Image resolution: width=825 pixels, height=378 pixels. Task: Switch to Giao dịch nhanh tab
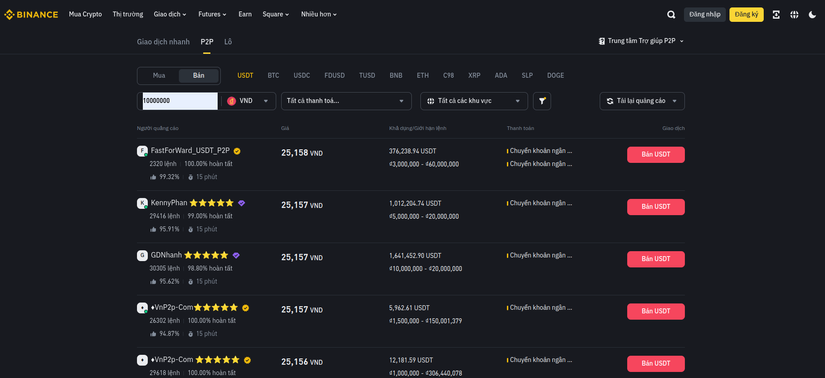tap(163, 42)
